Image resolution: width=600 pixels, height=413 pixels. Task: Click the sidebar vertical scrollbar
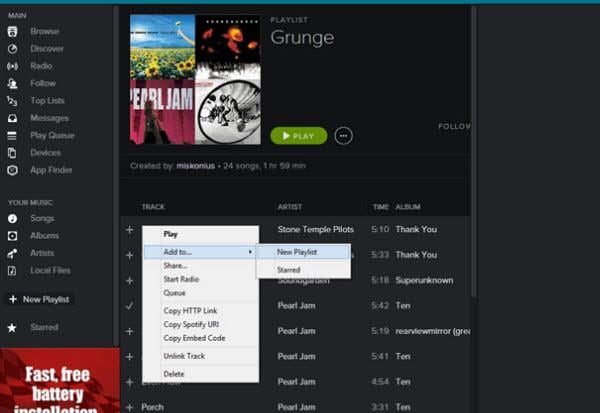(116, 176)
